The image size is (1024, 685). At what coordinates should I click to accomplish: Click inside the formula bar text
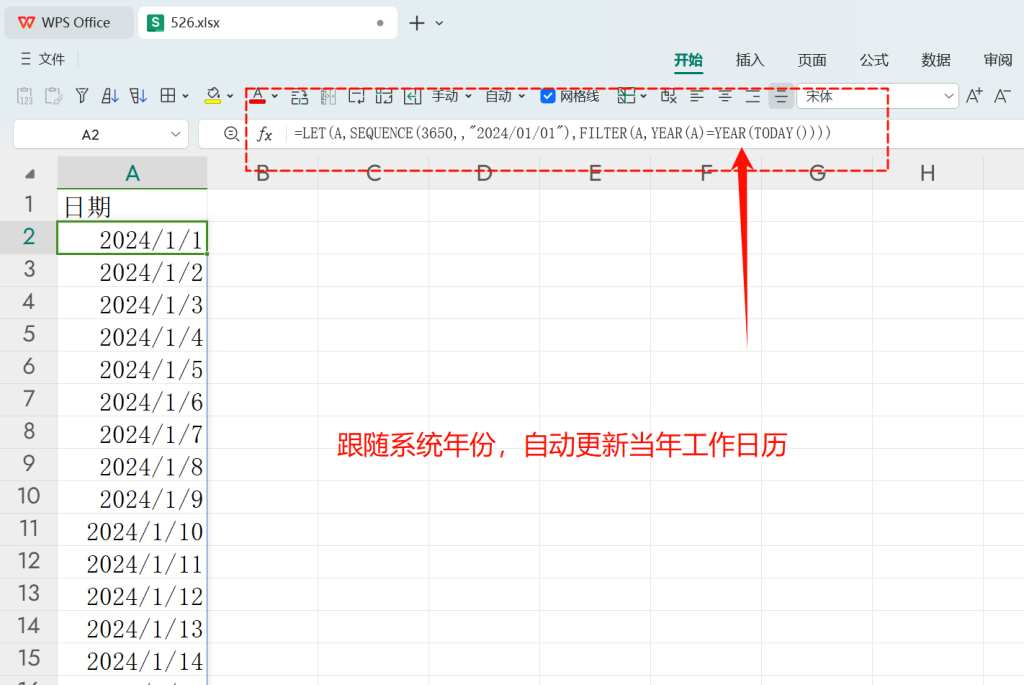click(562, 133)
